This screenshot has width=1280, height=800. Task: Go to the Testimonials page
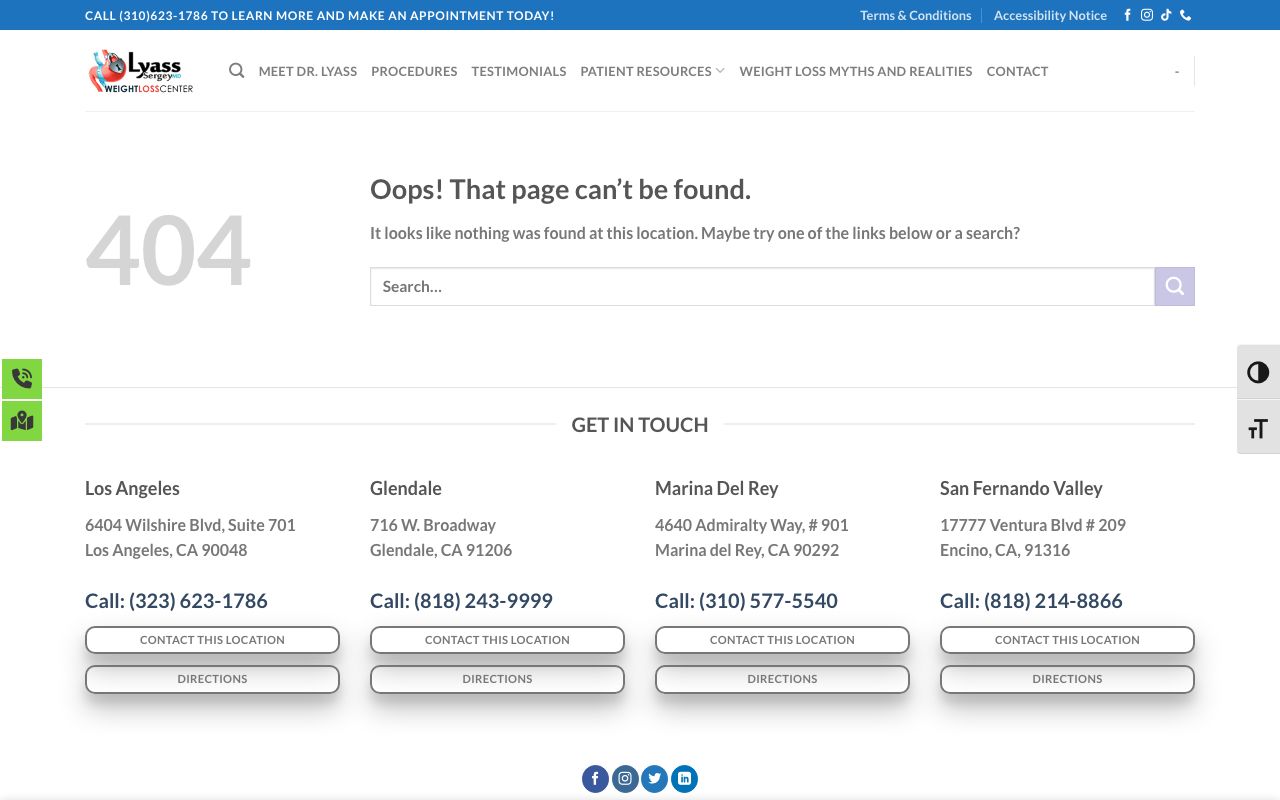(x=518, y=71)
